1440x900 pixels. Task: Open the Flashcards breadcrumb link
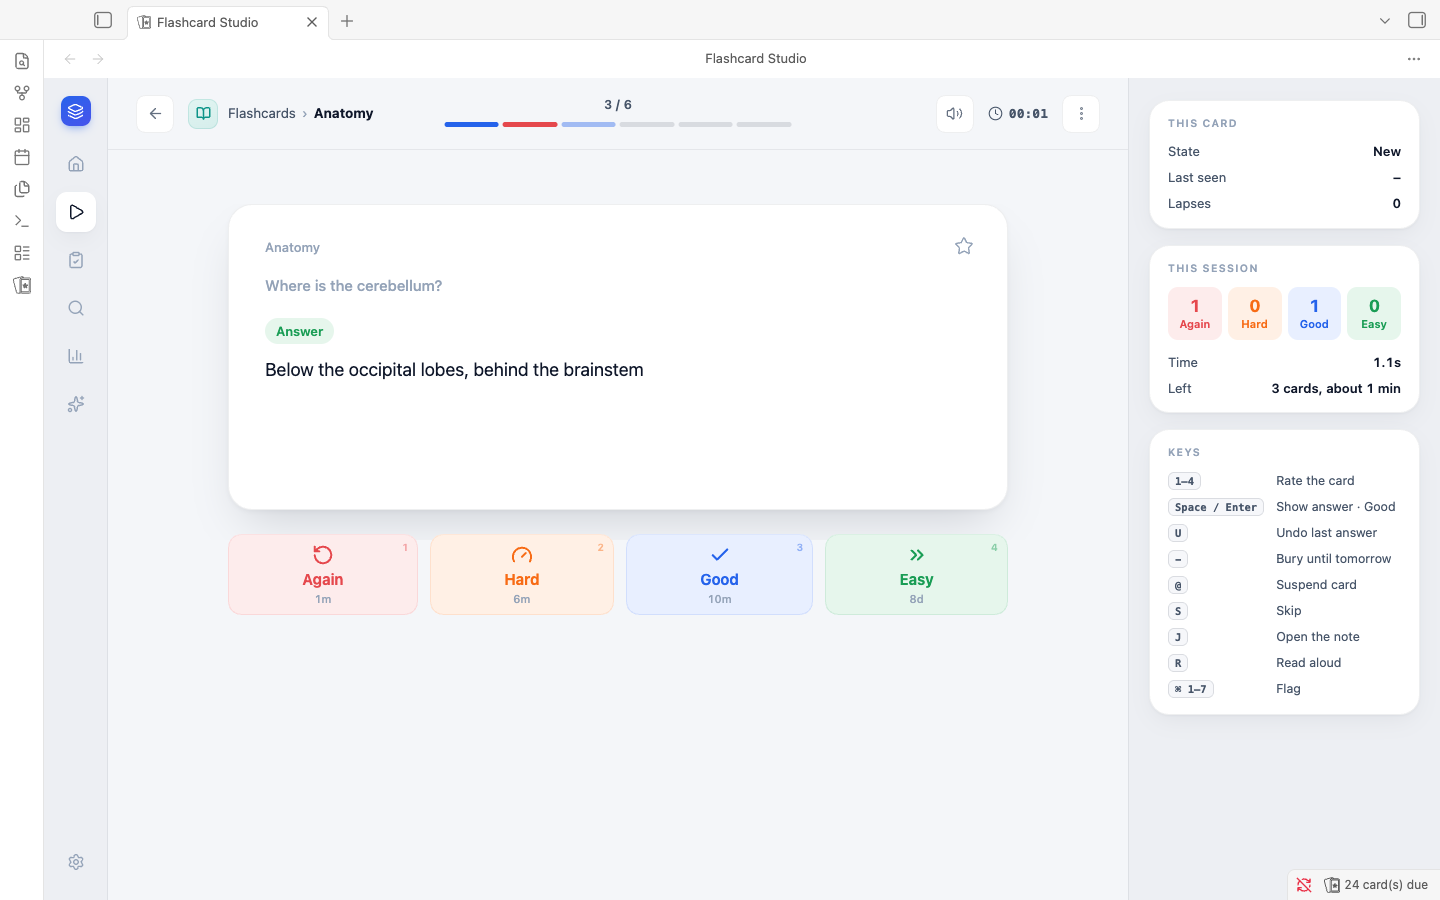(261, 114)
